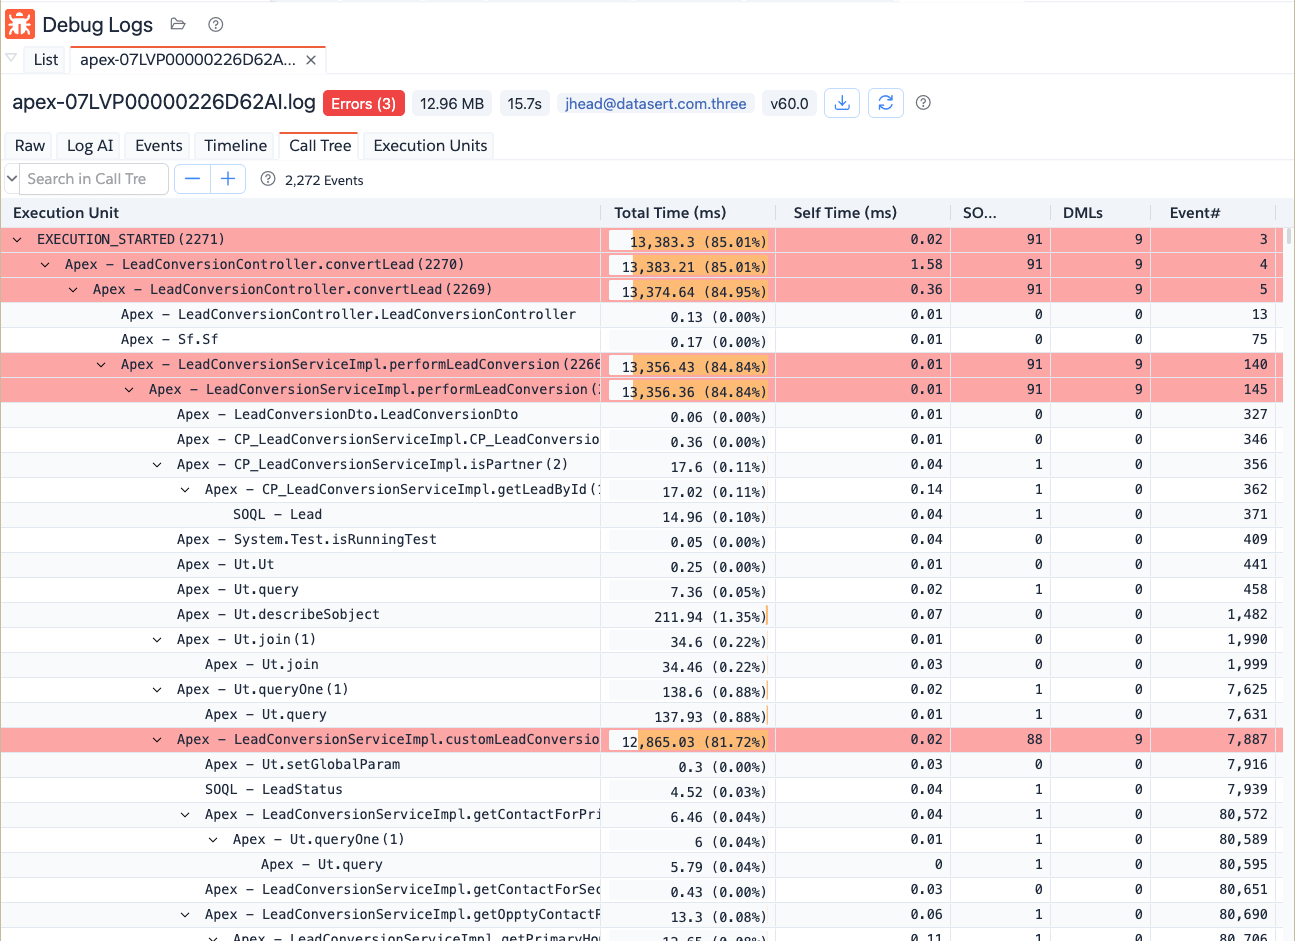Switch to the Timeline tab
Image resolution: width=1295 pixels, height=941 pixels.
tap(235, 146)
